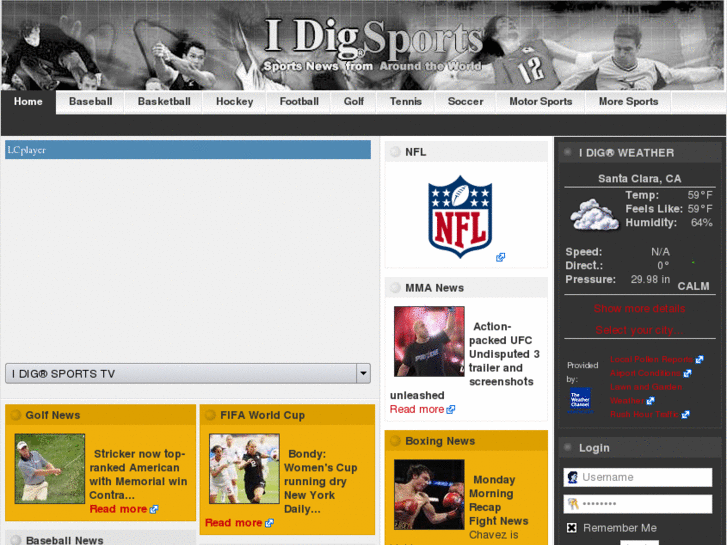The height and width of the screenshot is (545, 727).
Task: Expand the I DIG SPORTS TV dropdown arrow
Action: (x=364, y=373)
